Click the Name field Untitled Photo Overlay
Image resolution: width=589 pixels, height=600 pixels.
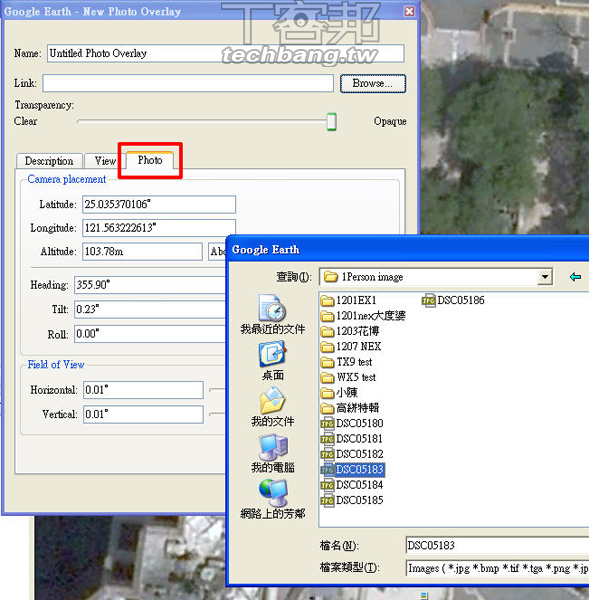tap(225, 53)
